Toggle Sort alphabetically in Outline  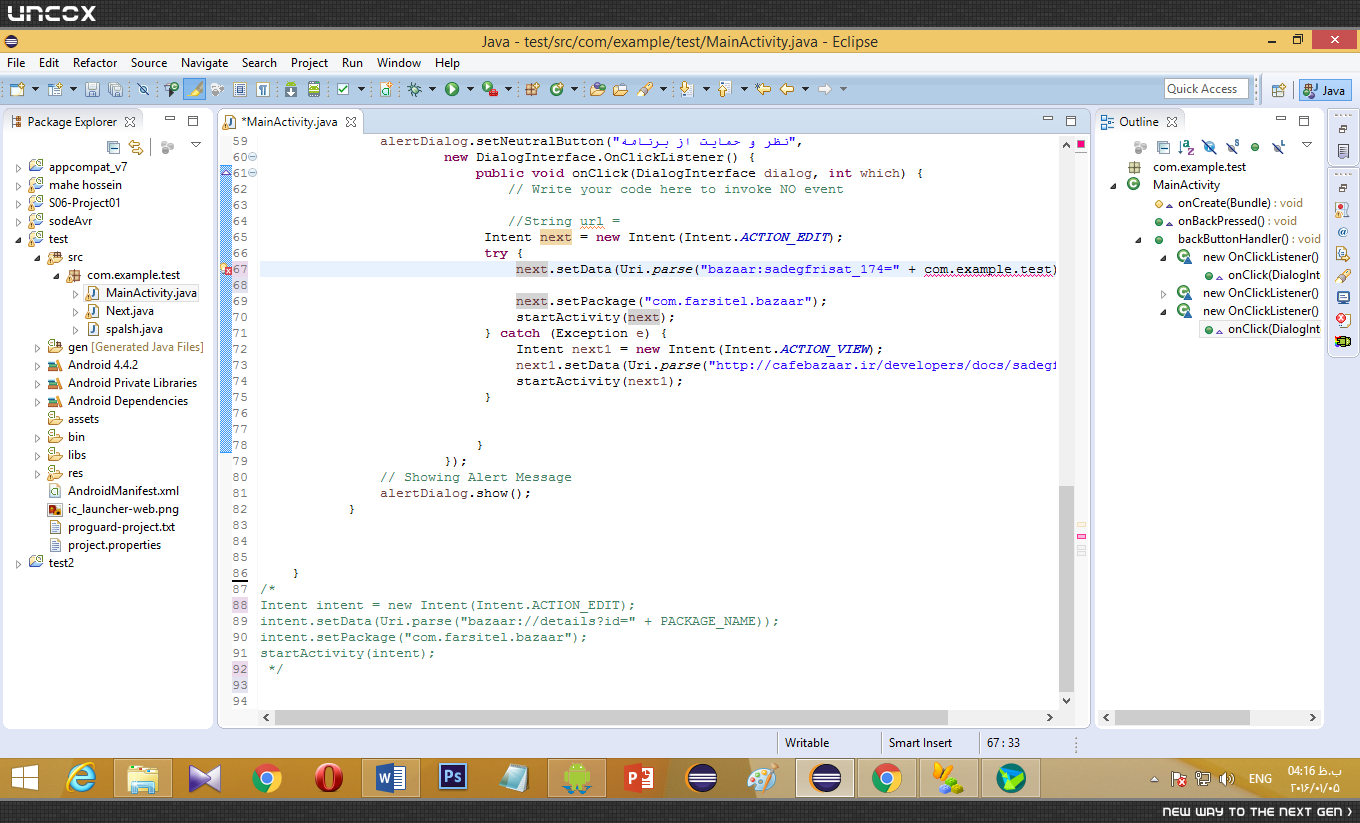(x=1186, y=147)
